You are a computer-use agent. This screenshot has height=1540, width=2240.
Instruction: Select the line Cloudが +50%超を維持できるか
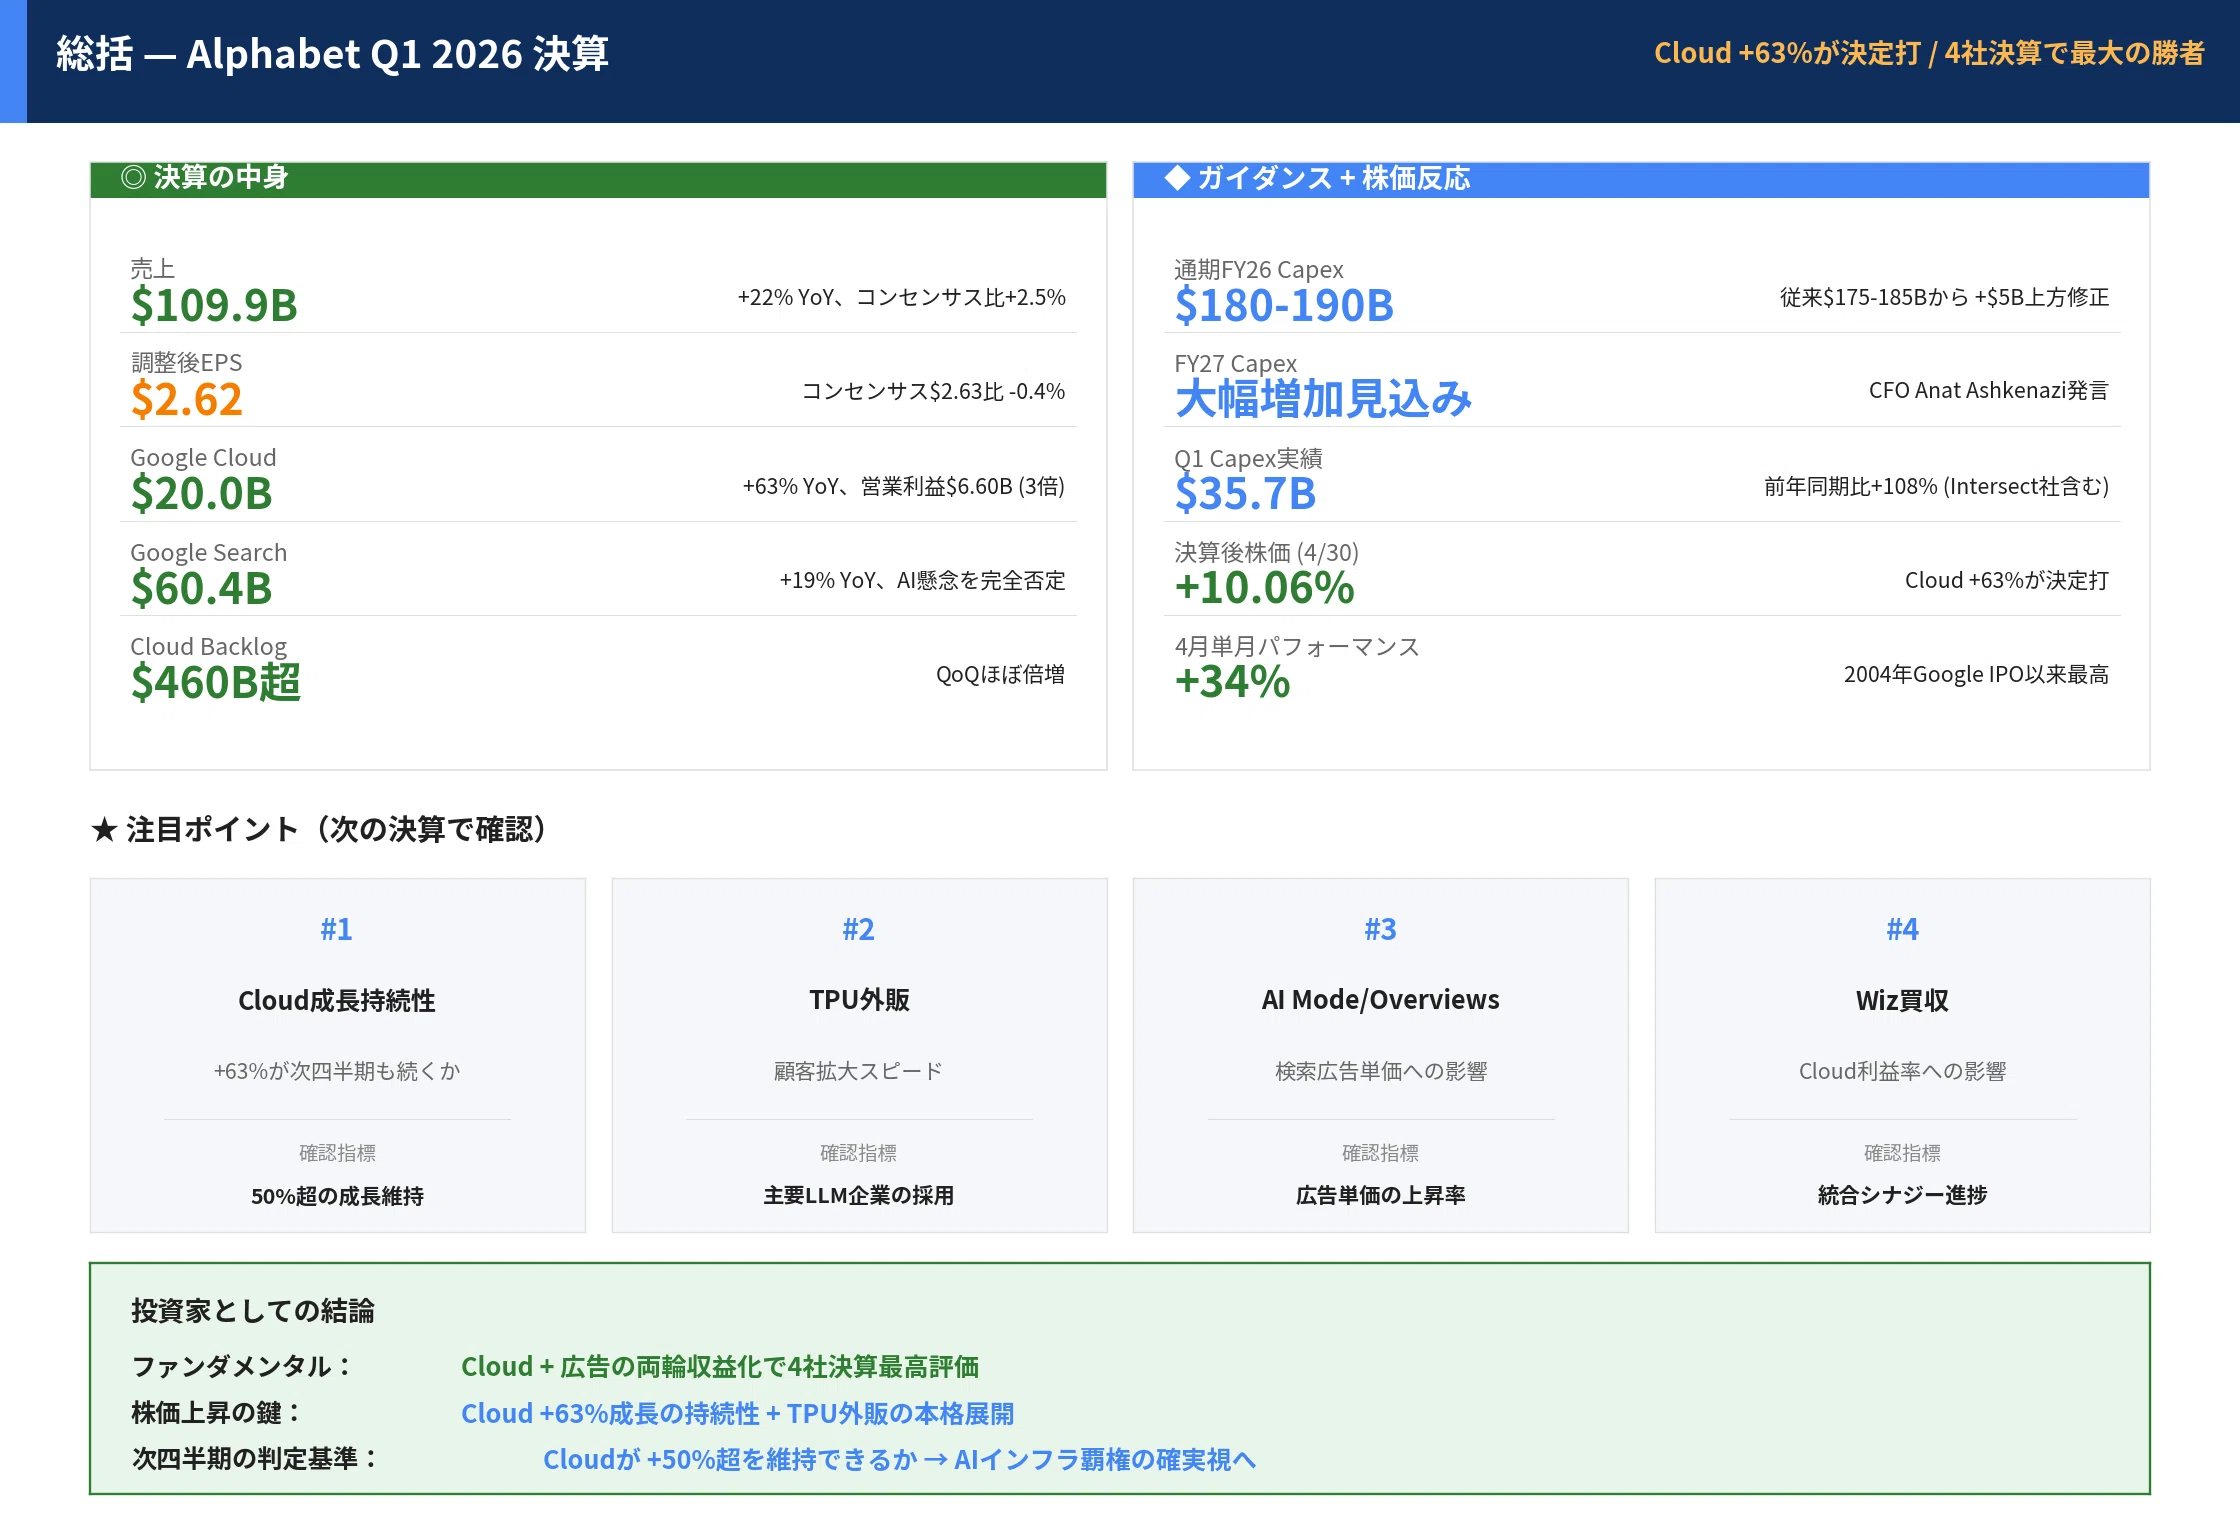(730, 1460)
